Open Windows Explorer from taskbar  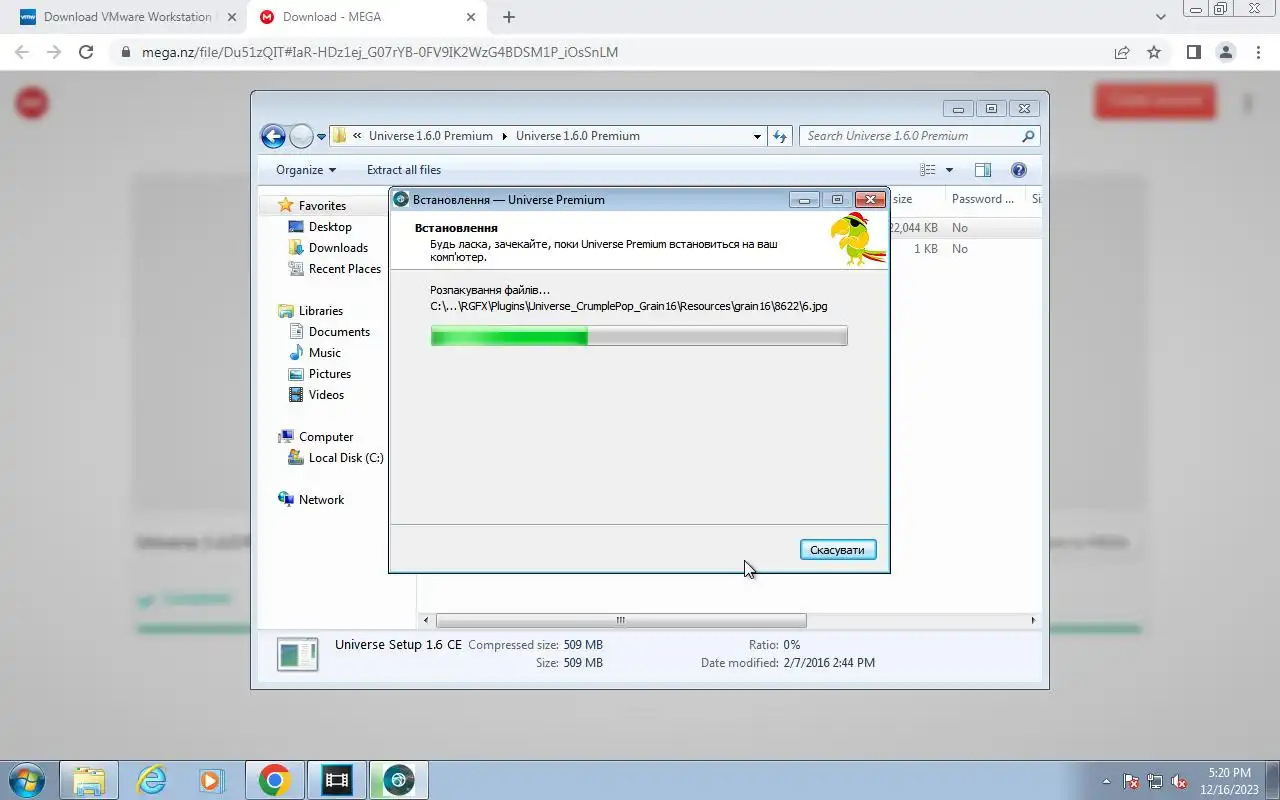click(x=89, y=780)
